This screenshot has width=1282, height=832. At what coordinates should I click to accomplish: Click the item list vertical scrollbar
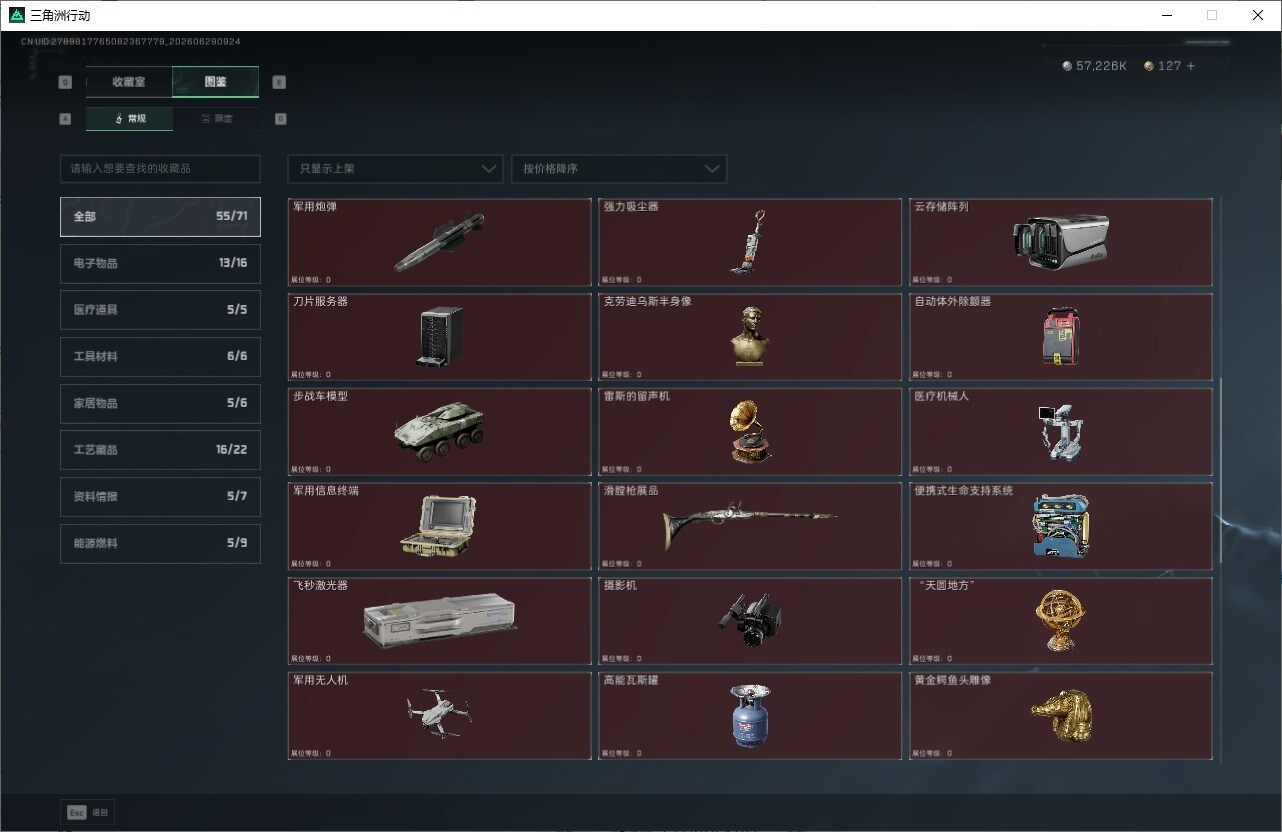tap(1219, 470)
